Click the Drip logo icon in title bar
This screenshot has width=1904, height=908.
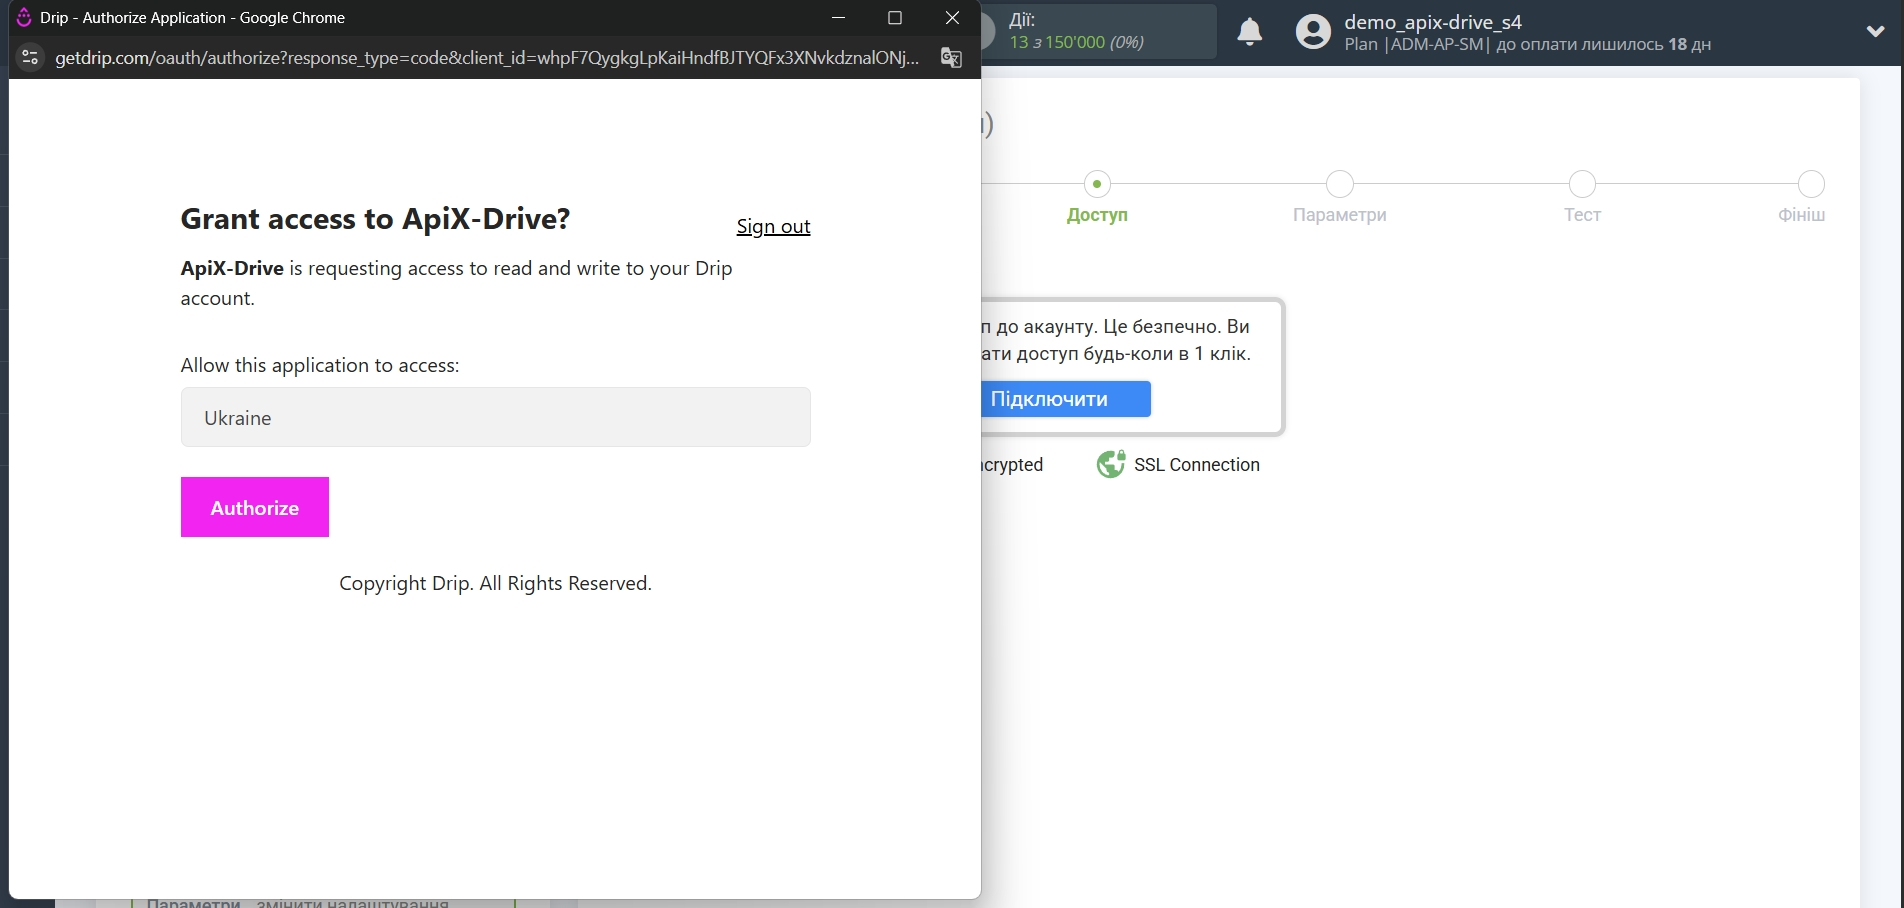(24, 17)
